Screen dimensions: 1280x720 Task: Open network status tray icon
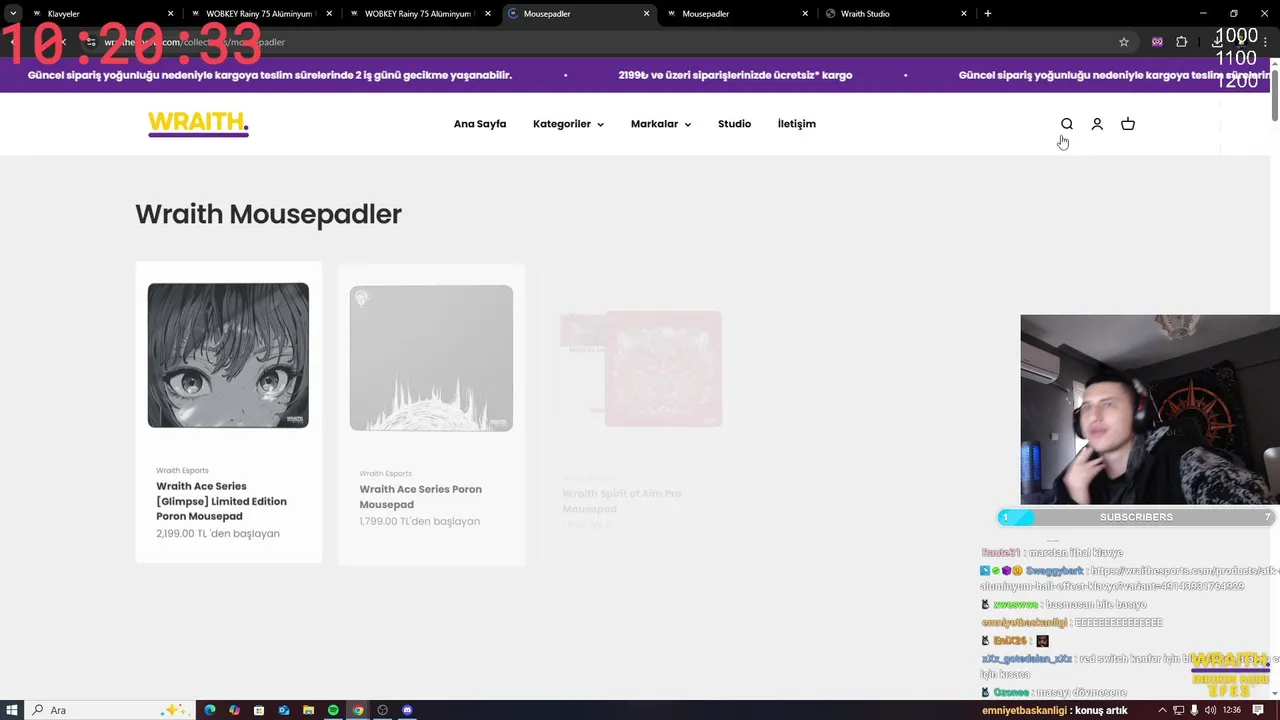(1177, 710)
